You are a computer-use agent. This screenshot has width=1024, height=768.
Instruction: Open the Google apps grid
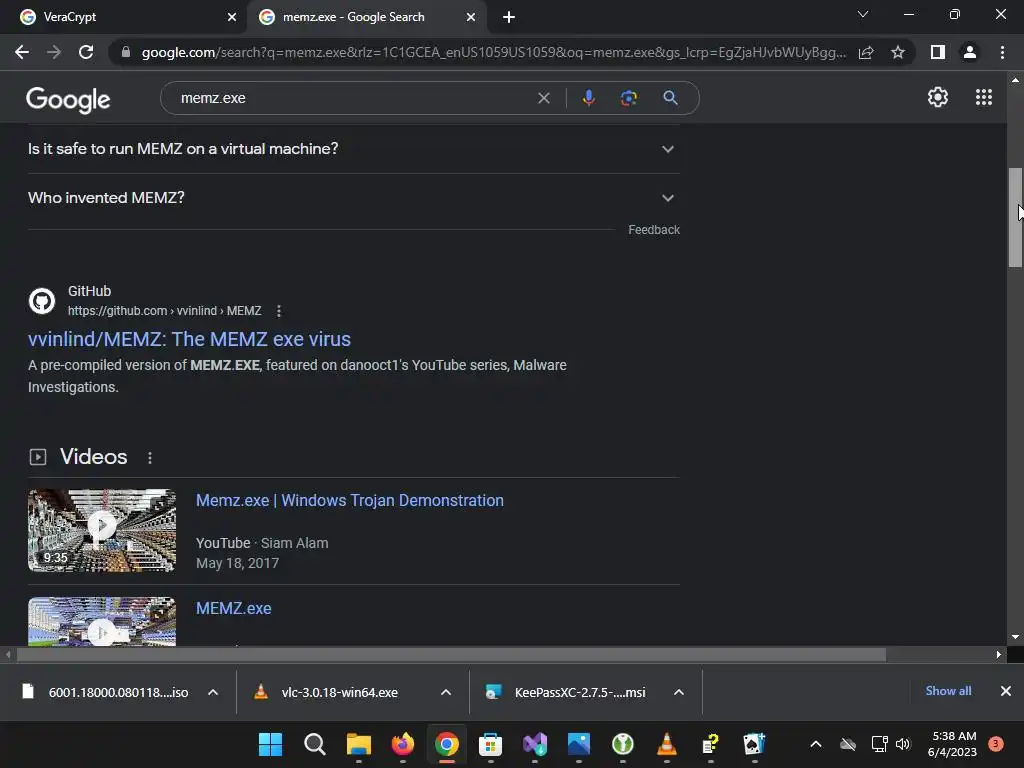(984, 97)
